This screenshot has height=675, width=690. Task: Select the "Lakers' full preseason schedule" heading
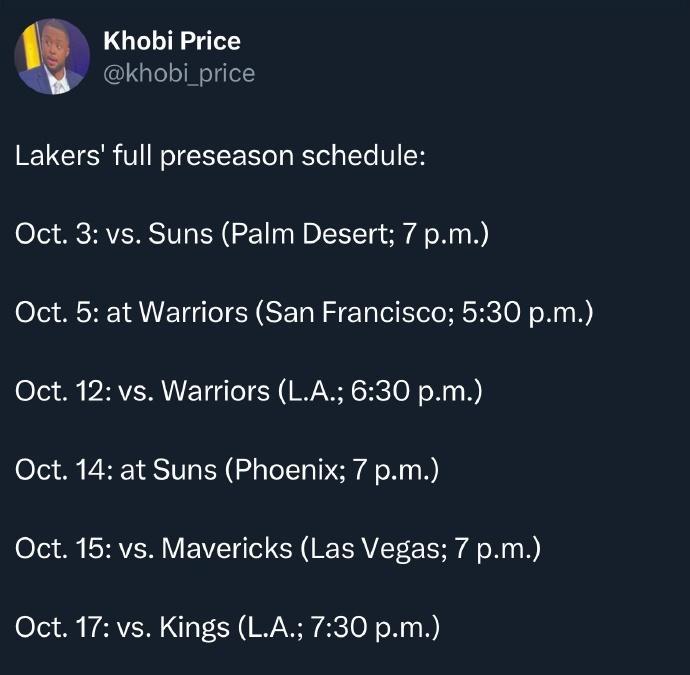(x=221, y=157)
